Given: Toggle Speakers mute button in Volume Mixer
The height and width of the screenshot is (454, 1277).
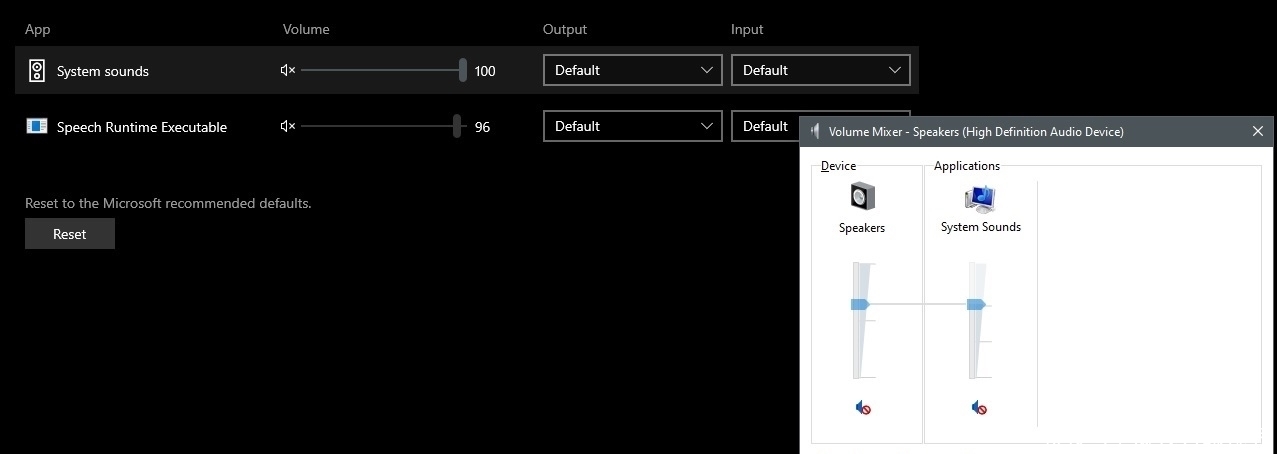Looking at the screenshot, I should (863, 407).
